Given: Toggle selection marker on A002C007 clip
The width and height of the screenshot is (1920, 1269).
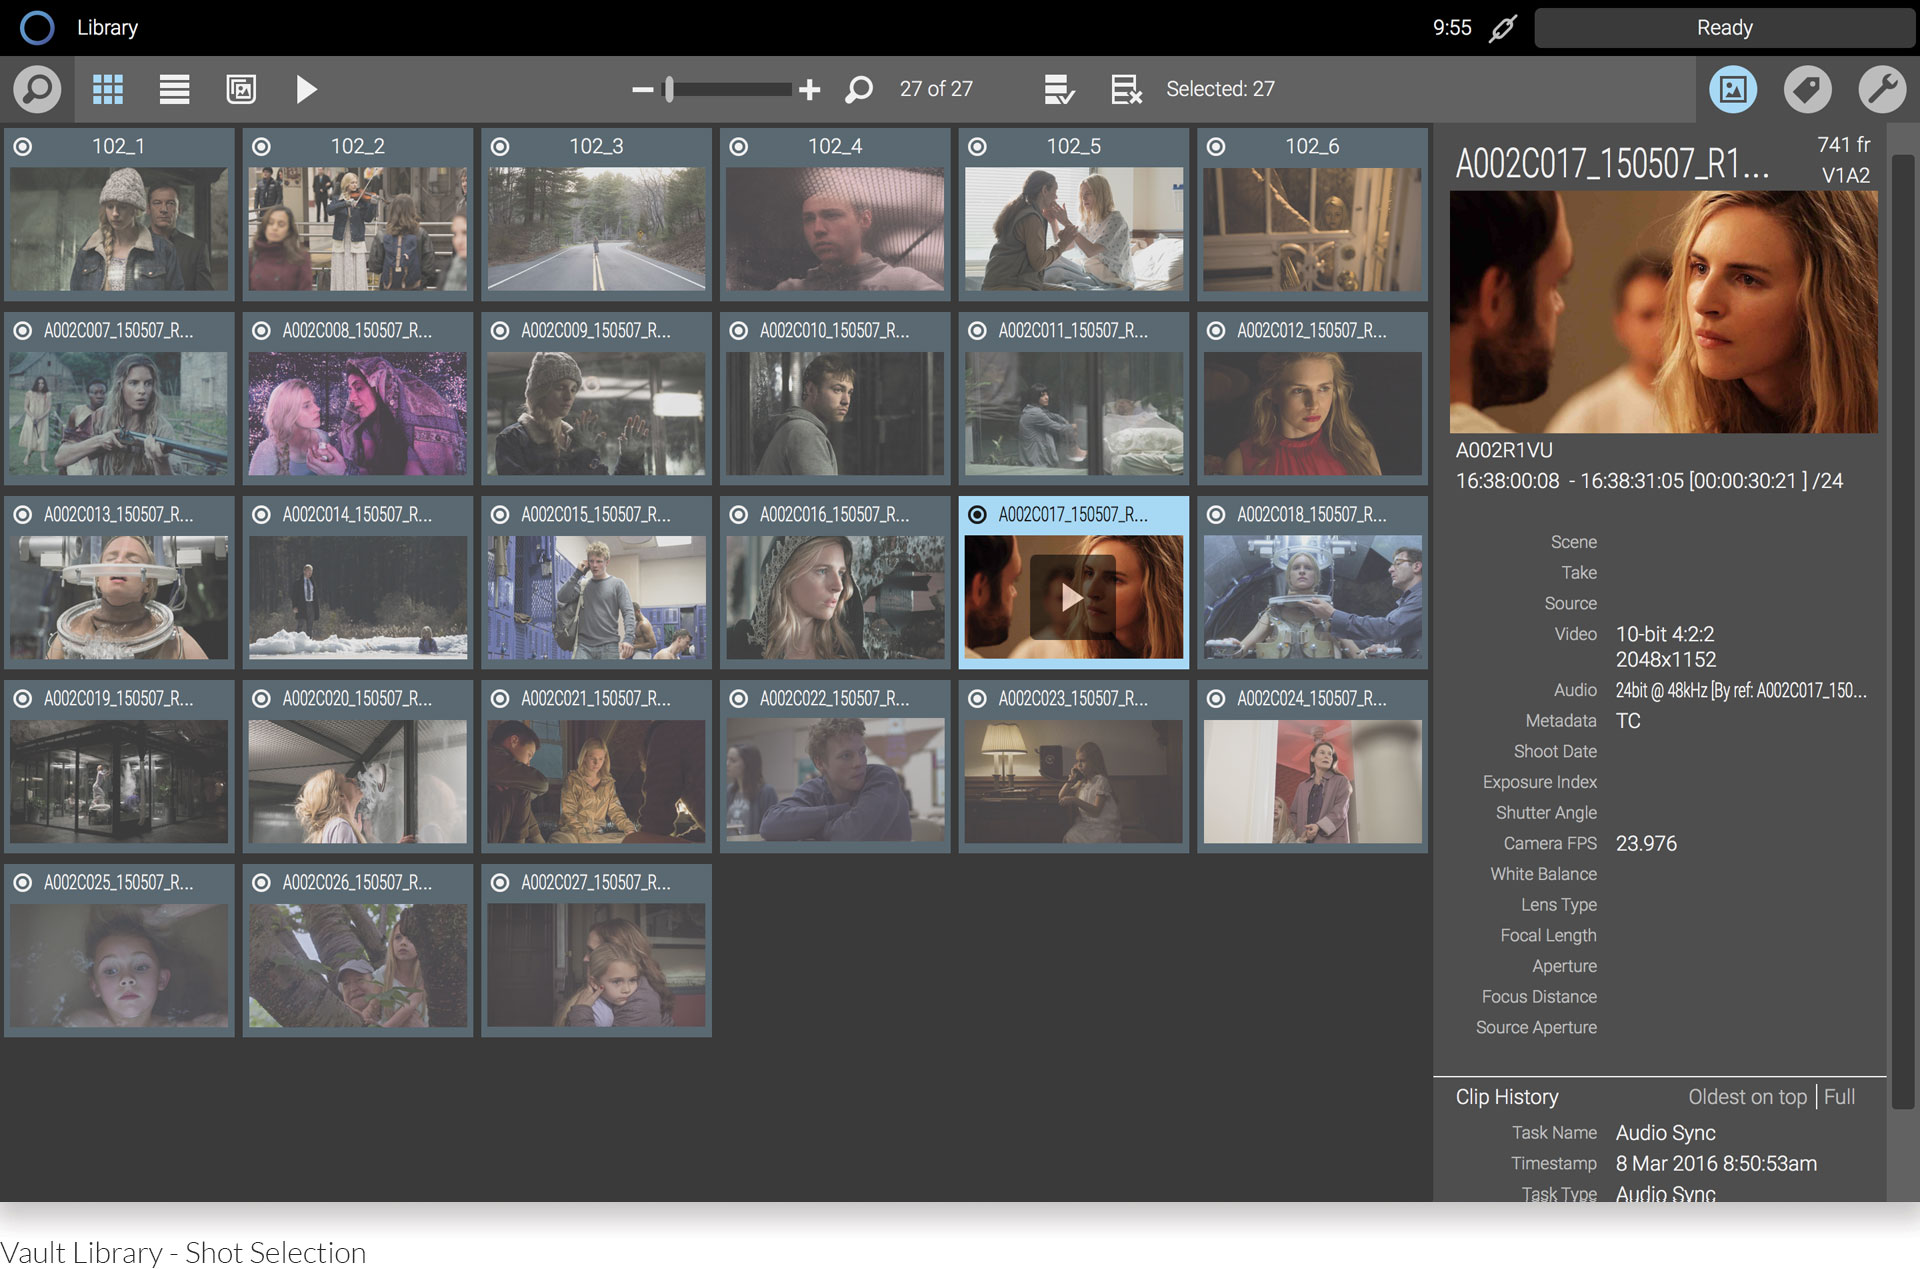Looking at the screenshot, I should point(23,331).
